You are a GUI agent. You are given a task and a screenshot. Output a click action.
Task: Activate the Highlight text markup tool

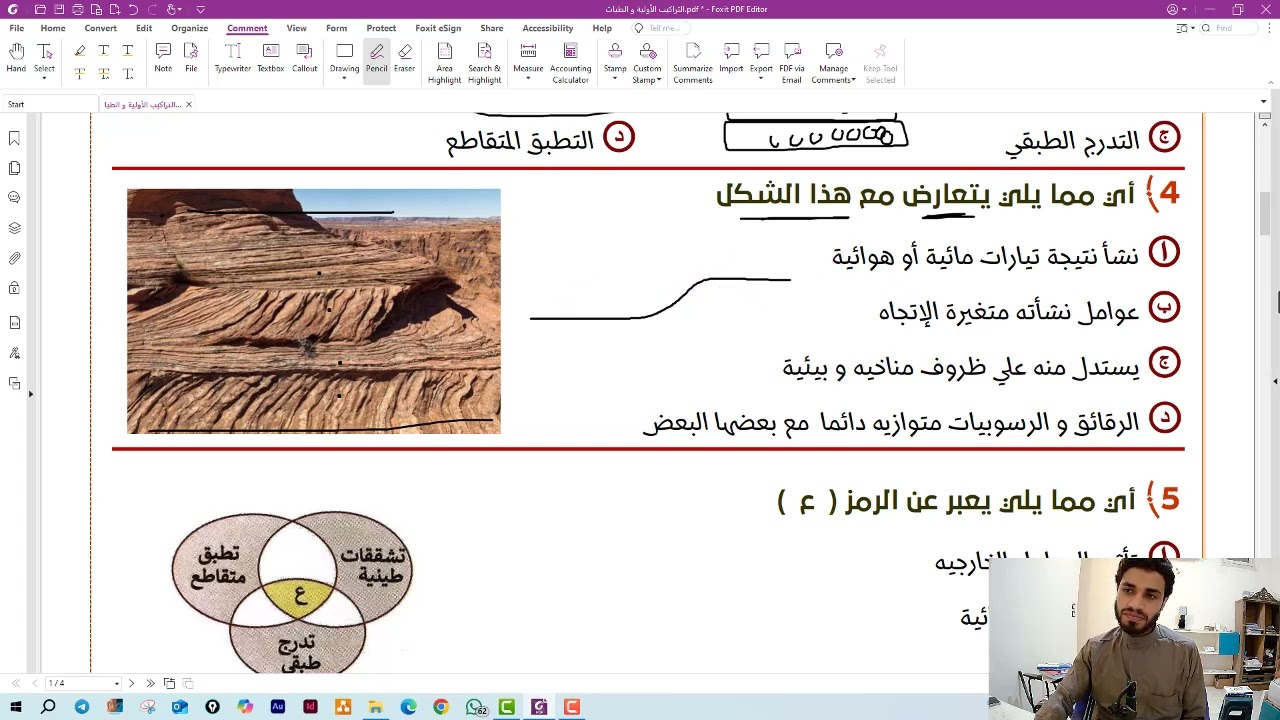pos(80,50)
